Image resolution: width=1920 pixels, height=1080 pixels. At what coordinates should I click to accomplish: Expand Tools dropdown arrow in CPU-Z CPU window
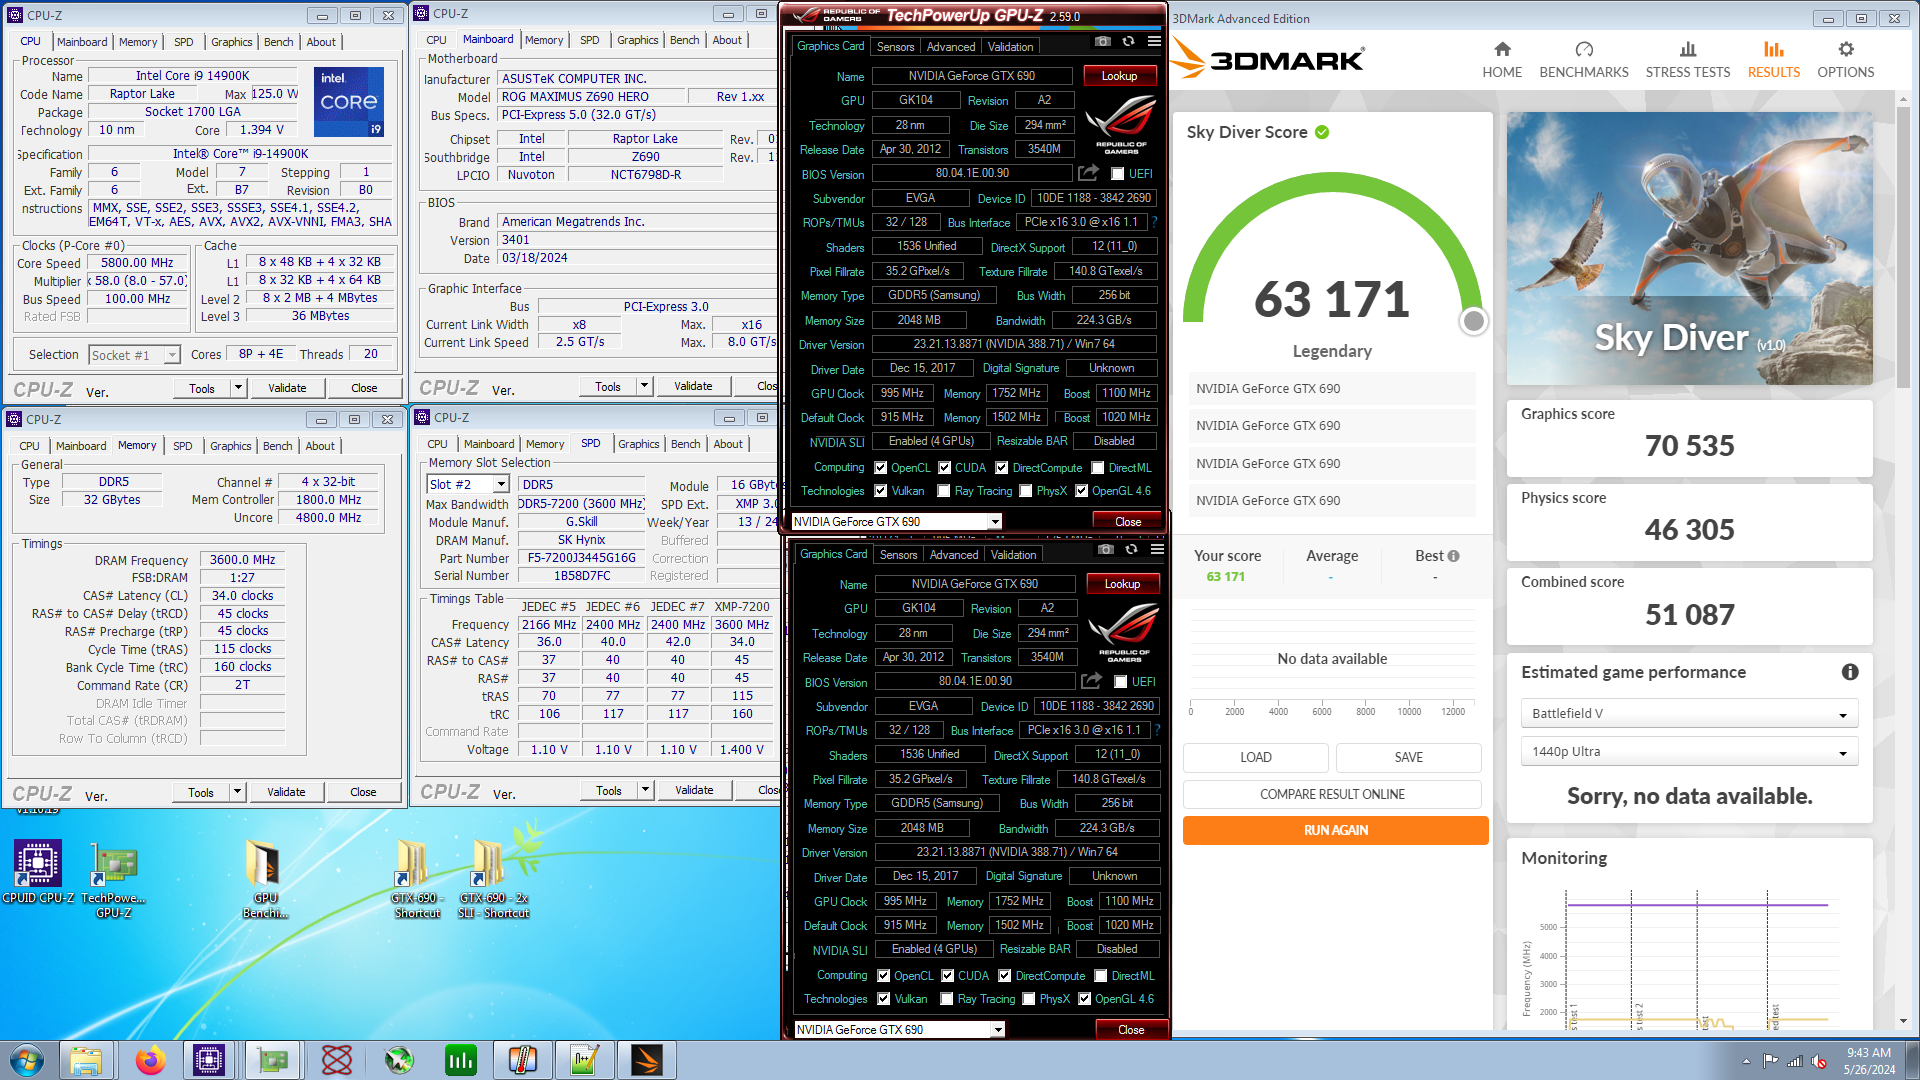coord(238,388)
